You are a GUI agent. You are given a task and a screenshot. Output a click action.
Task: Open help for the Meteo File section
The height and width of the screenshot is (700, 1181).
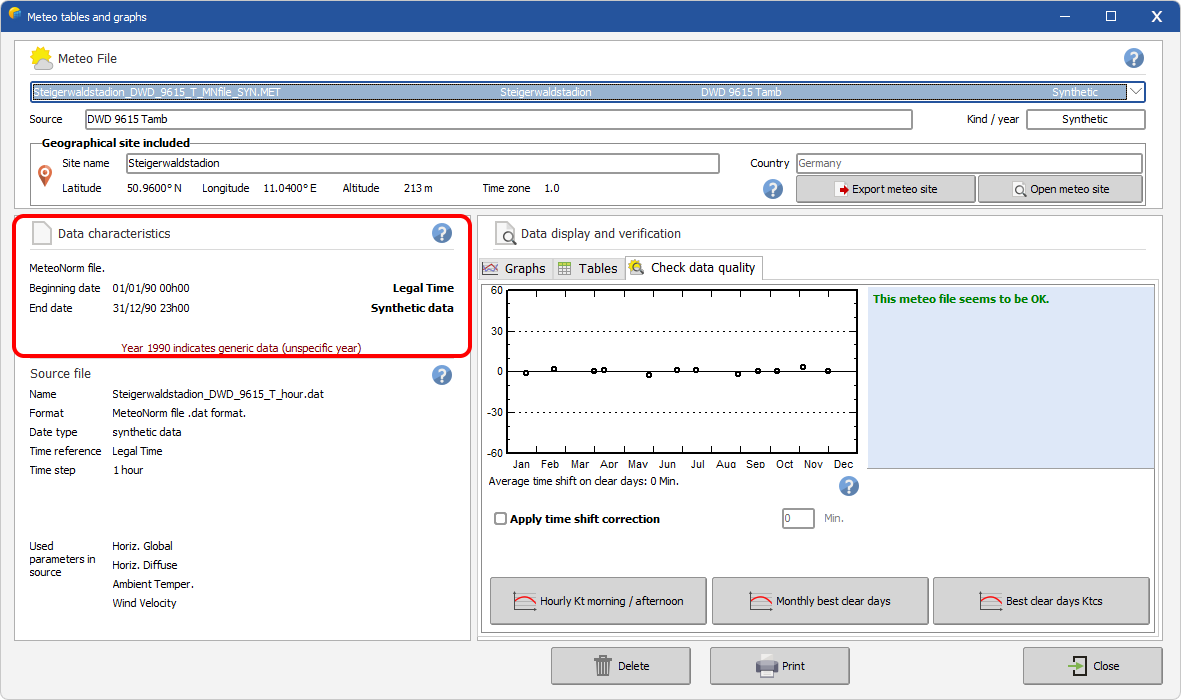(x=1134, y=58)
